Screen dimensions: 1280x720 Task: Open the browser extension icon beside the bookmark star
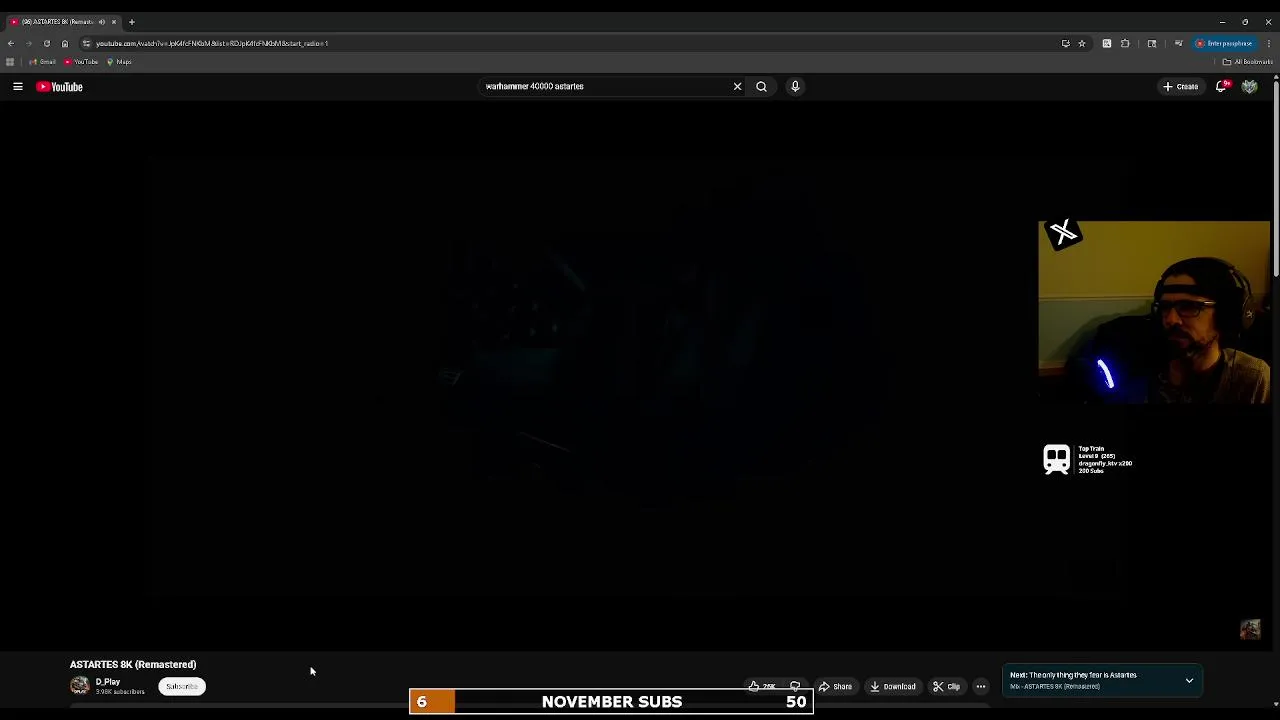point(1107,44)
